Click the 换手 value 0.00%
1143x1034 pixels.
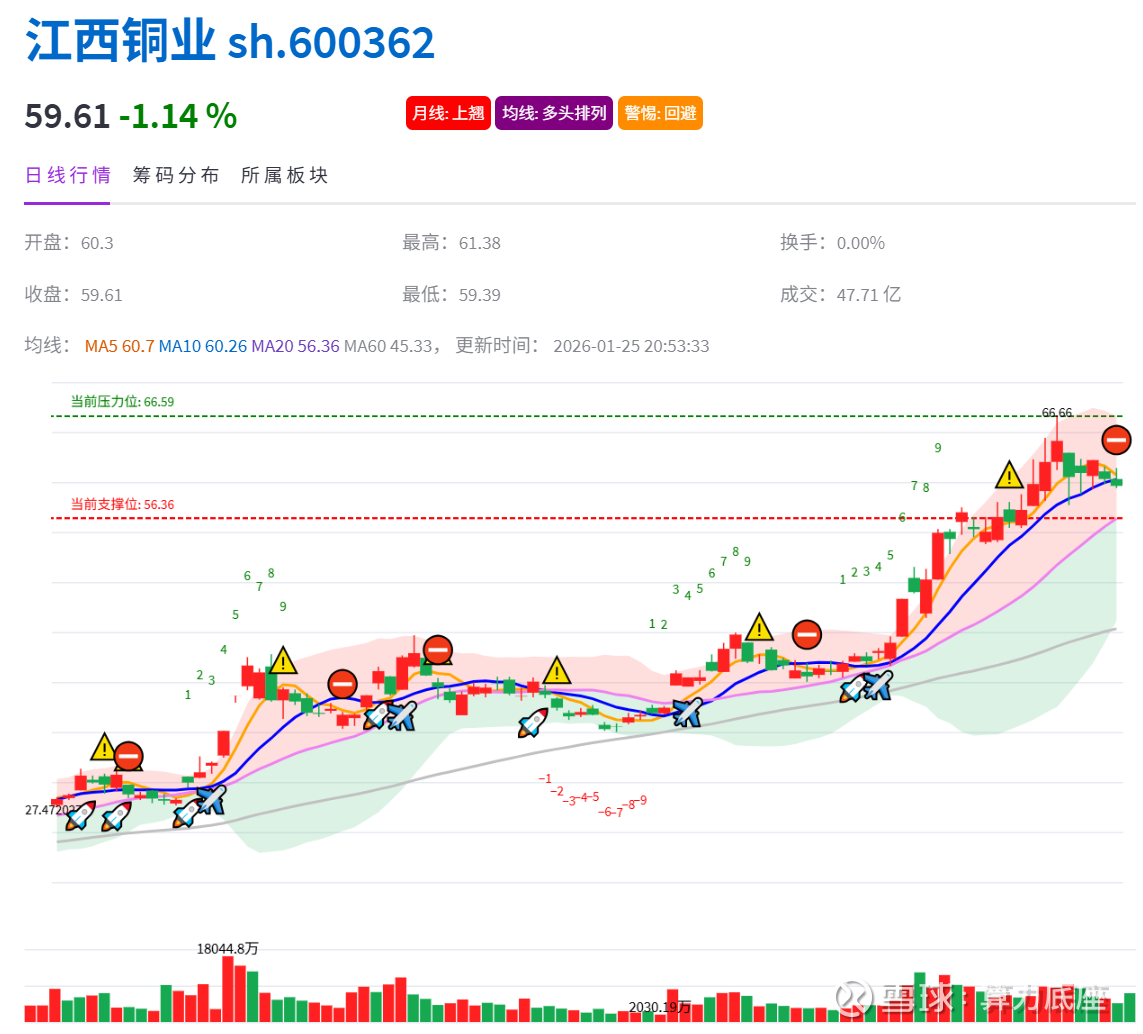(x=860, y=243)
